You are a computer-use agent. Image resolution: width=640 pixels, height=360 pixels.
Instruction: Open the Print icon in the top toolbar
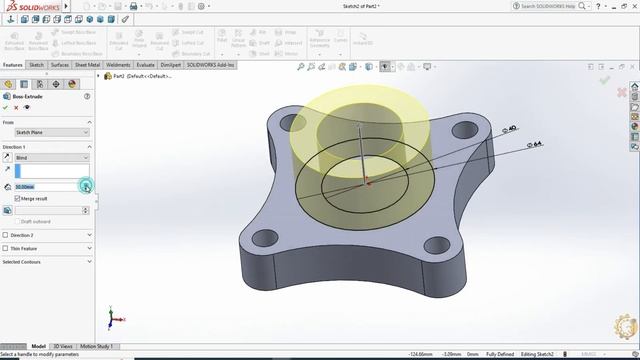click(x=133, y=6)
